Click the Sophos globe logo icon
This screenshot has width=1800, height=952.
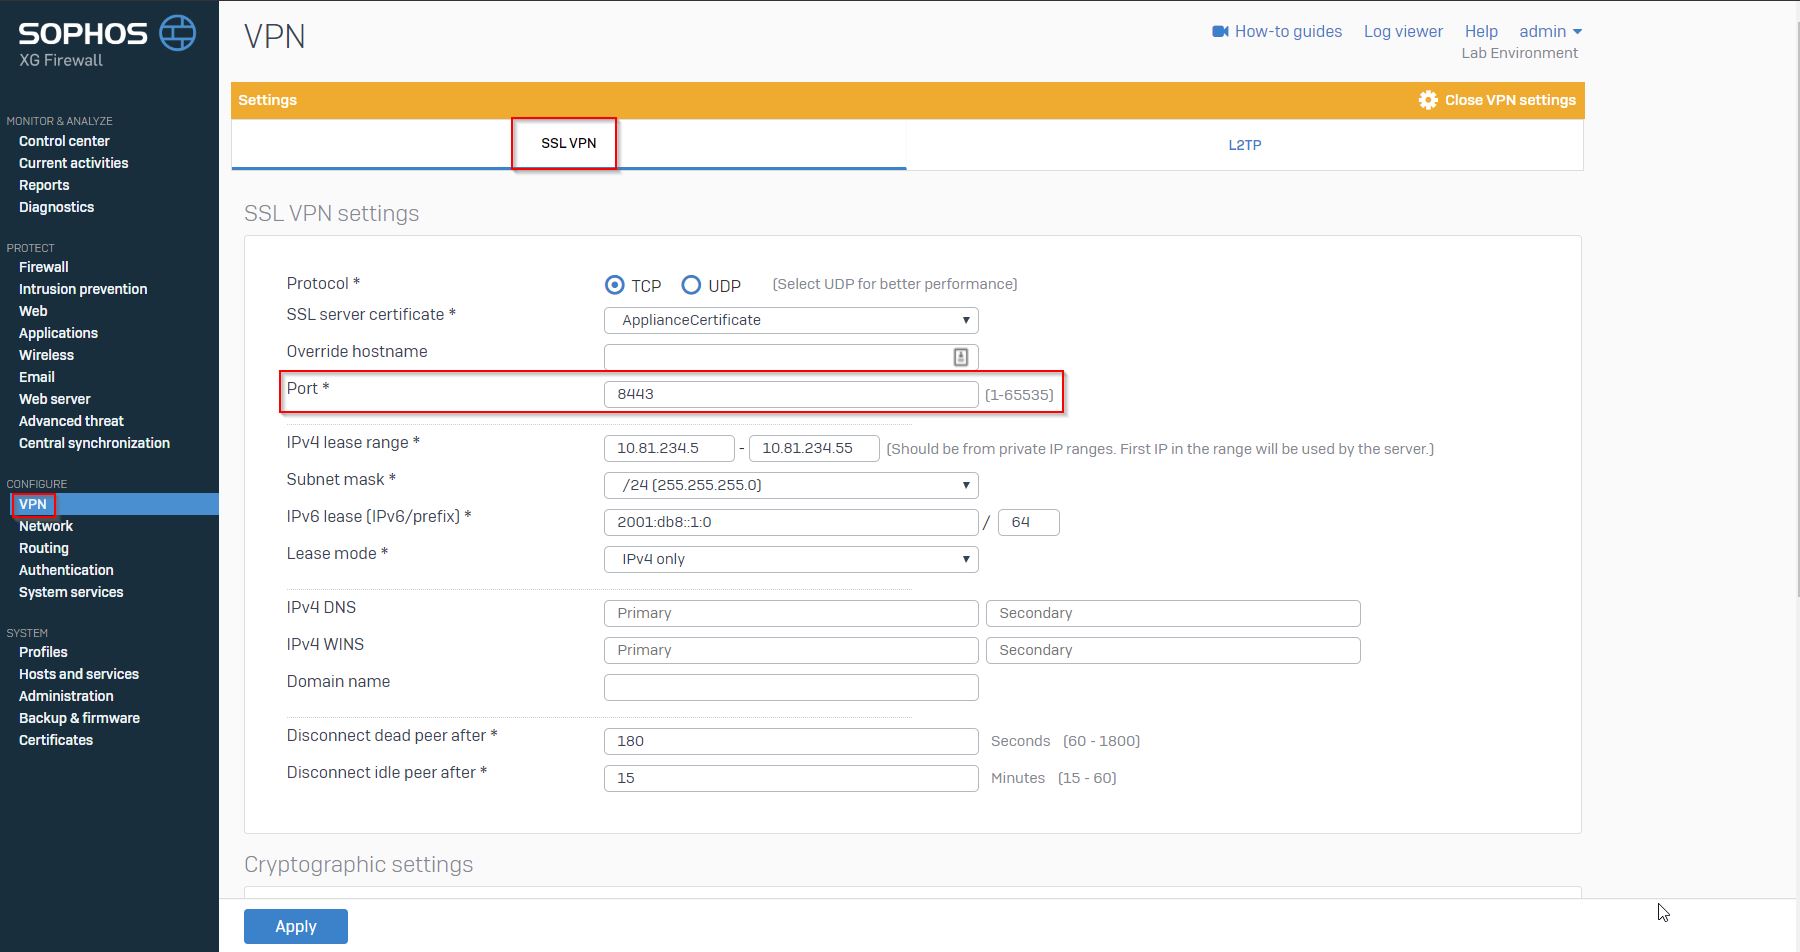point(178,33)
